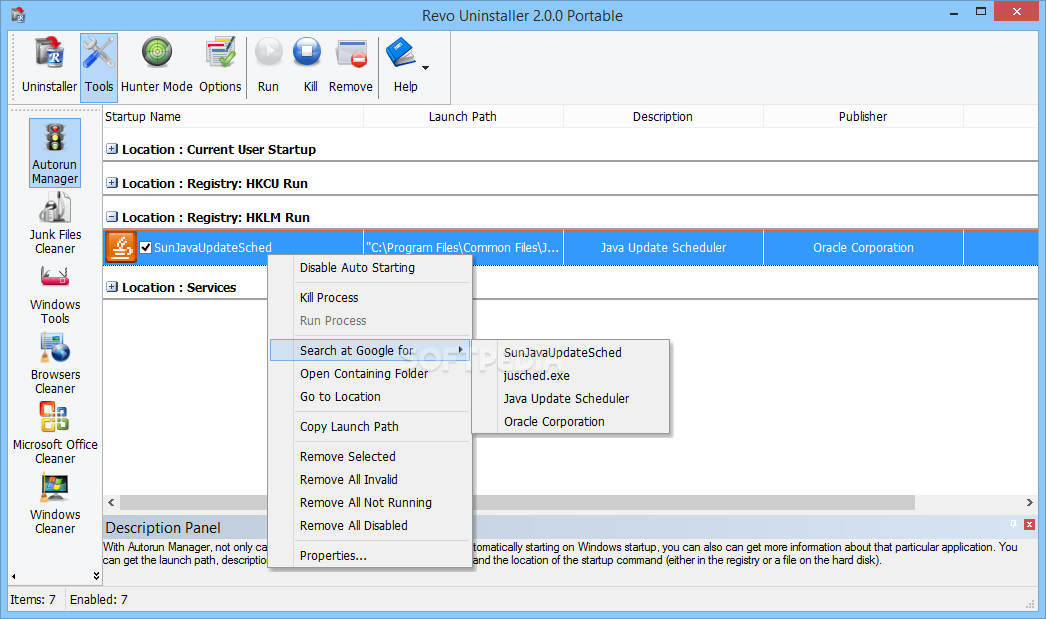Expand Location: Registry HKCU Run

112,183
